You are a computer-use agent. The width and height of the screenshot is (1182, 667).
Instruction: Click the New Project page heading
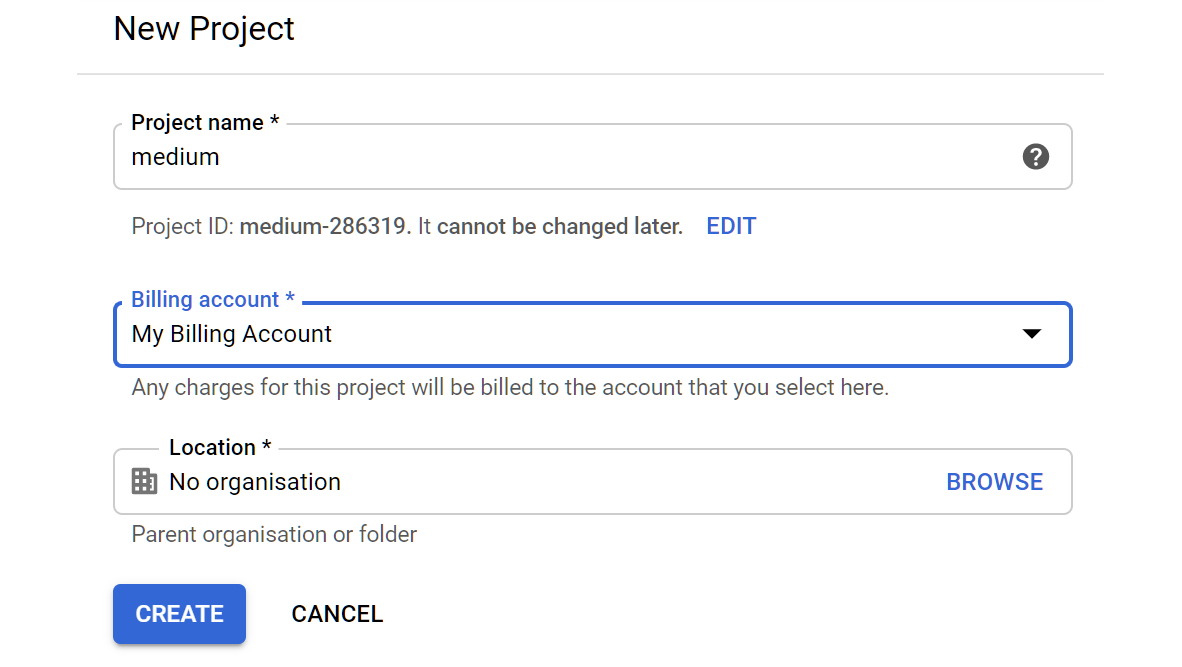tap(204, 29)
